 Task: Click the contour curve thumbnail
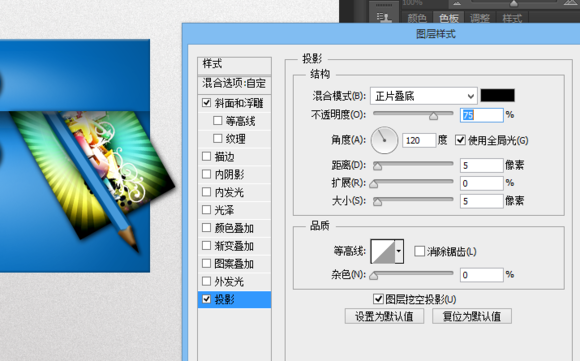click(383, 251)
